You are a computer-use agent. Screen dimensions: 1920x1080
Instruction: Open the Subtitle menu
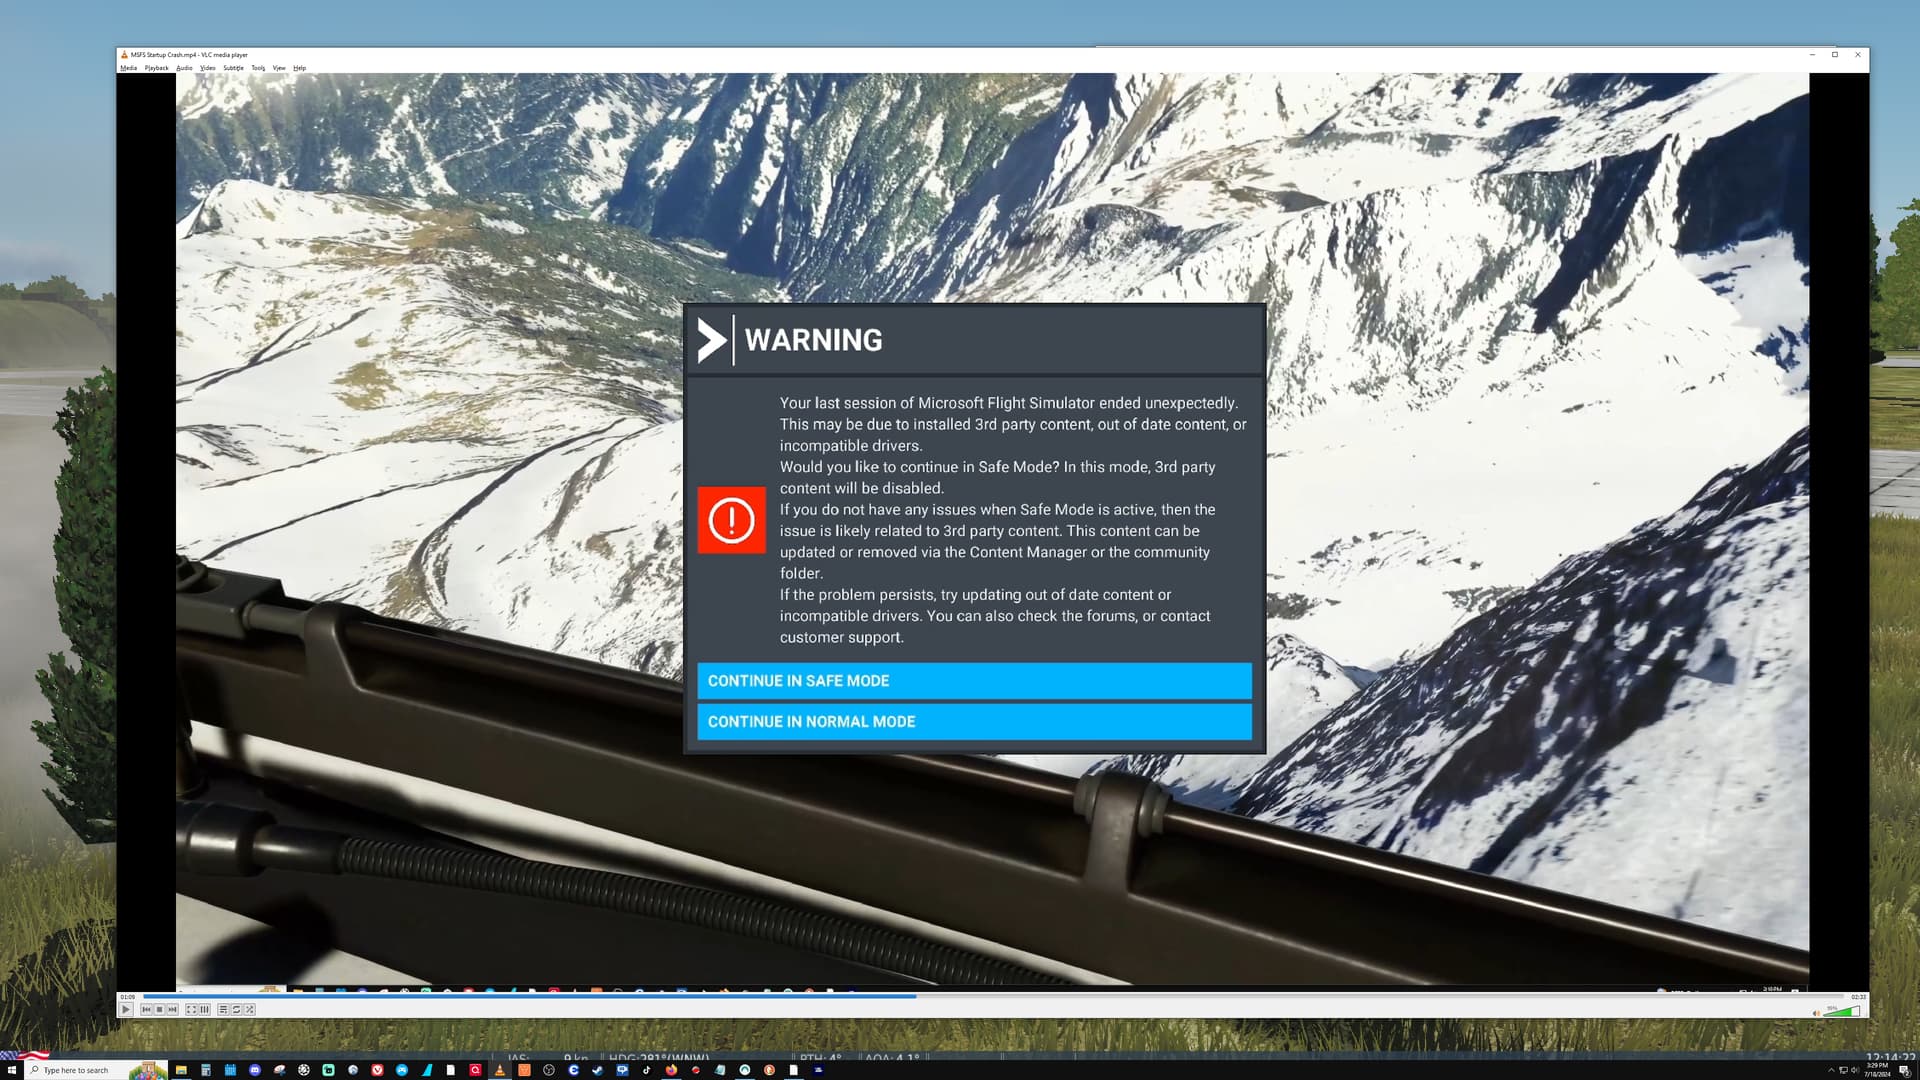[233, 68]
